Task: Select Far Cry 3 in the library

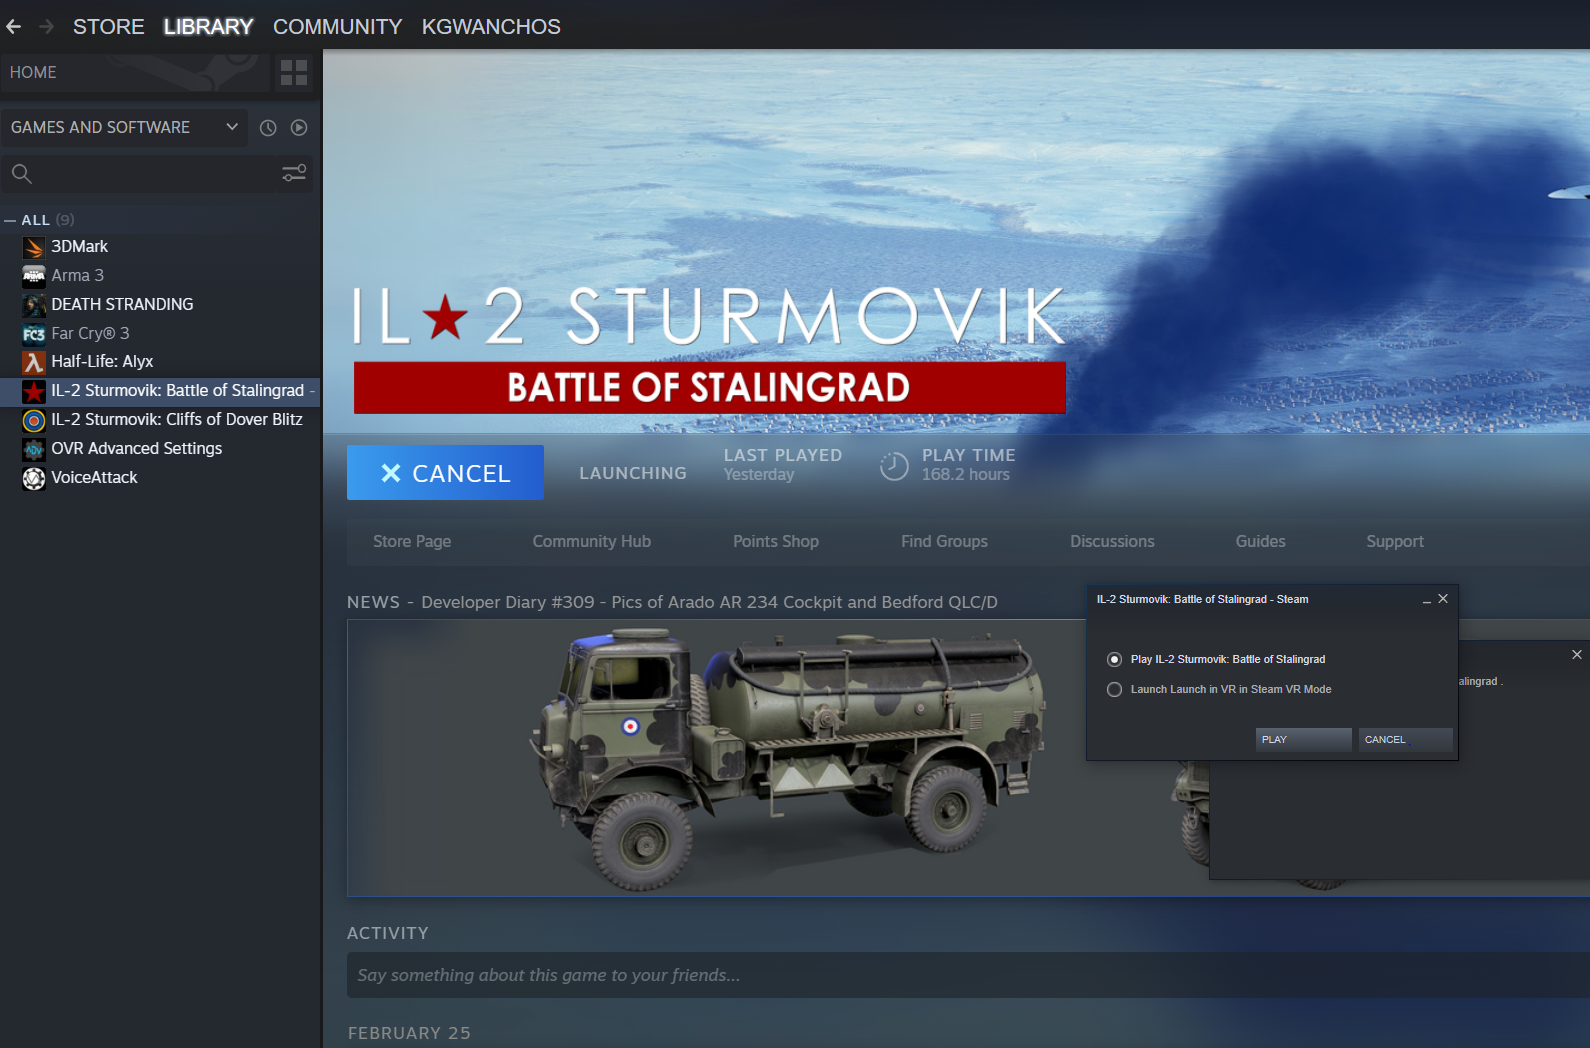Action: [x=90, y=334]
